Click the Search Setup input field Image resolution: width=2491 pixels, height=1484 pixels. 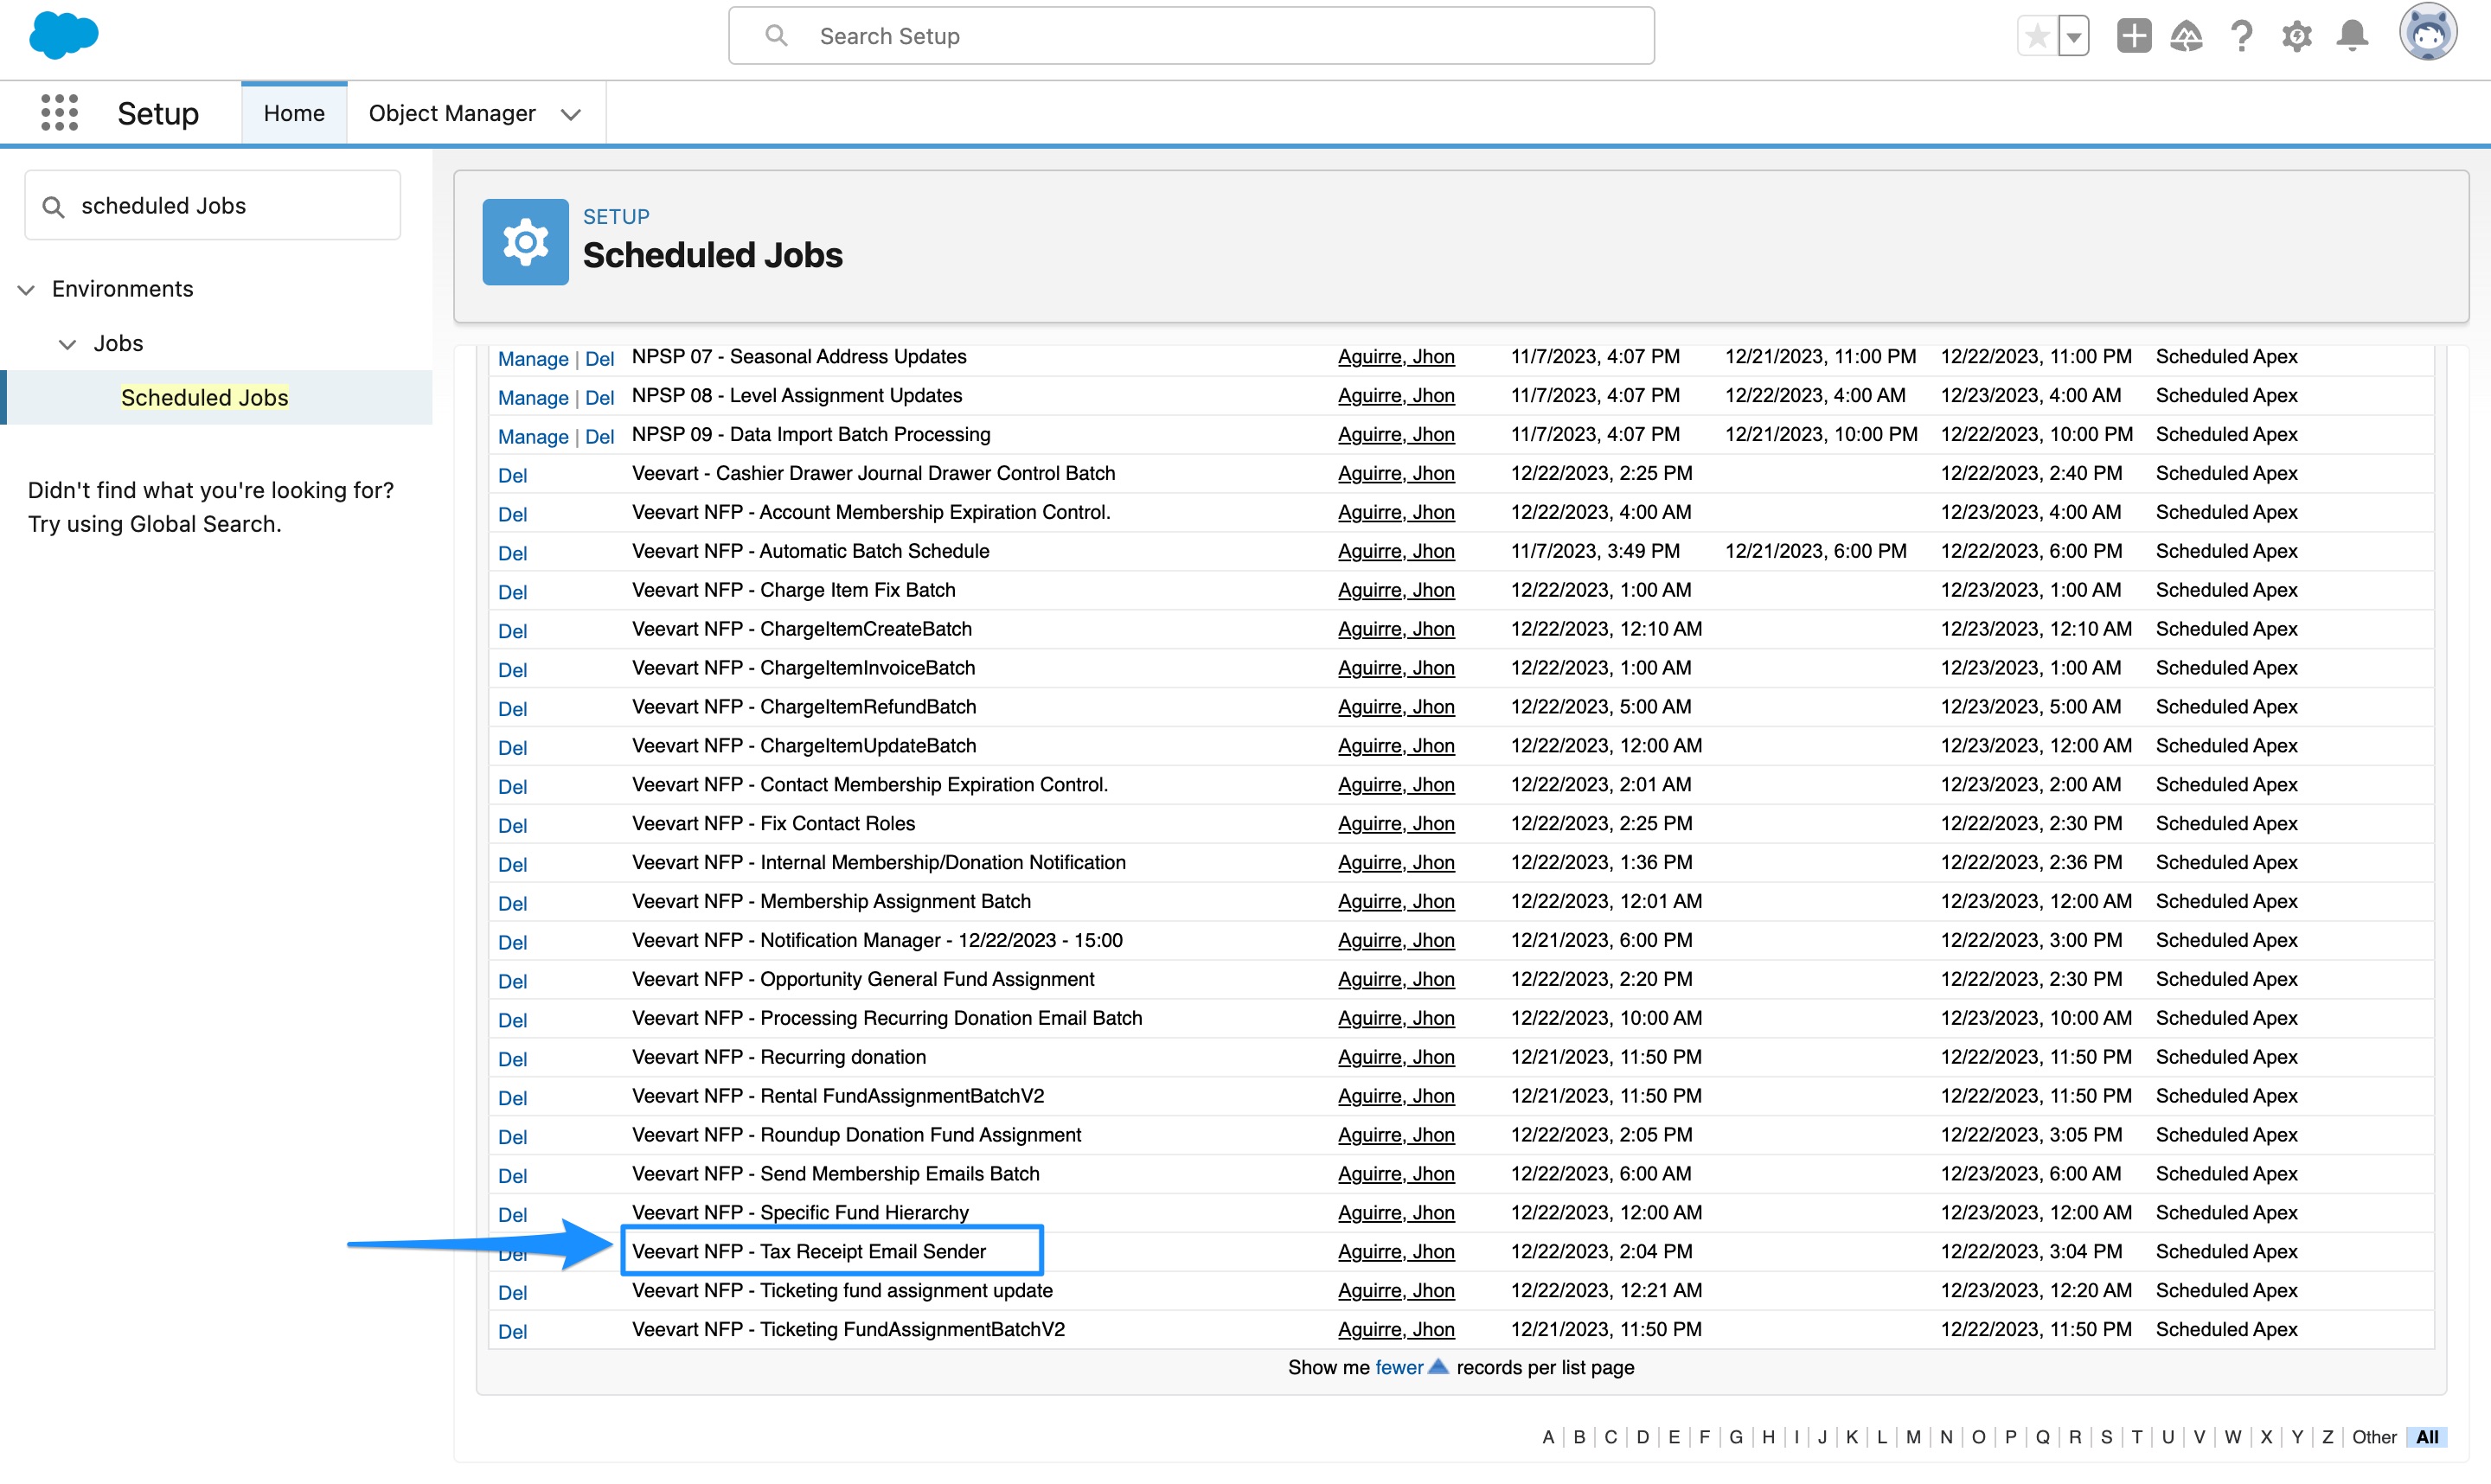tap(1189, 35)
